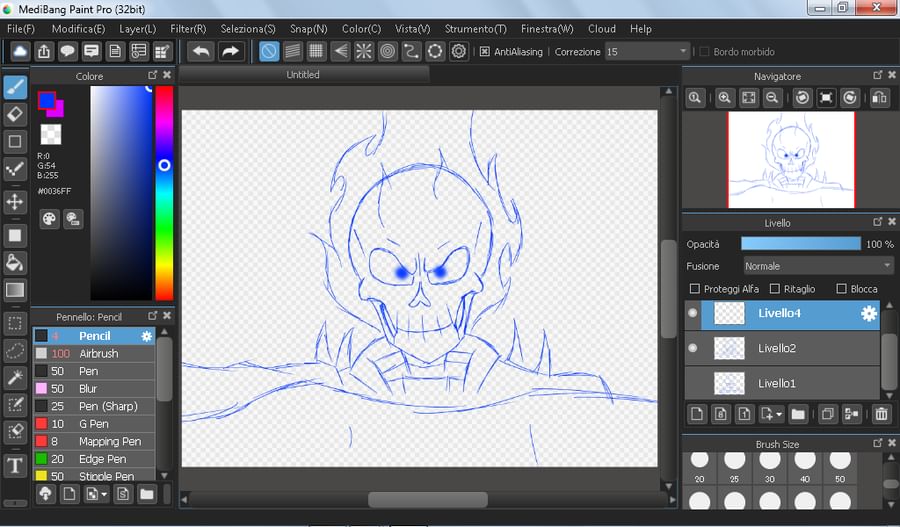Enable radial snap
The width and height of the screenshot is (900, 527).
click(364, 52)
